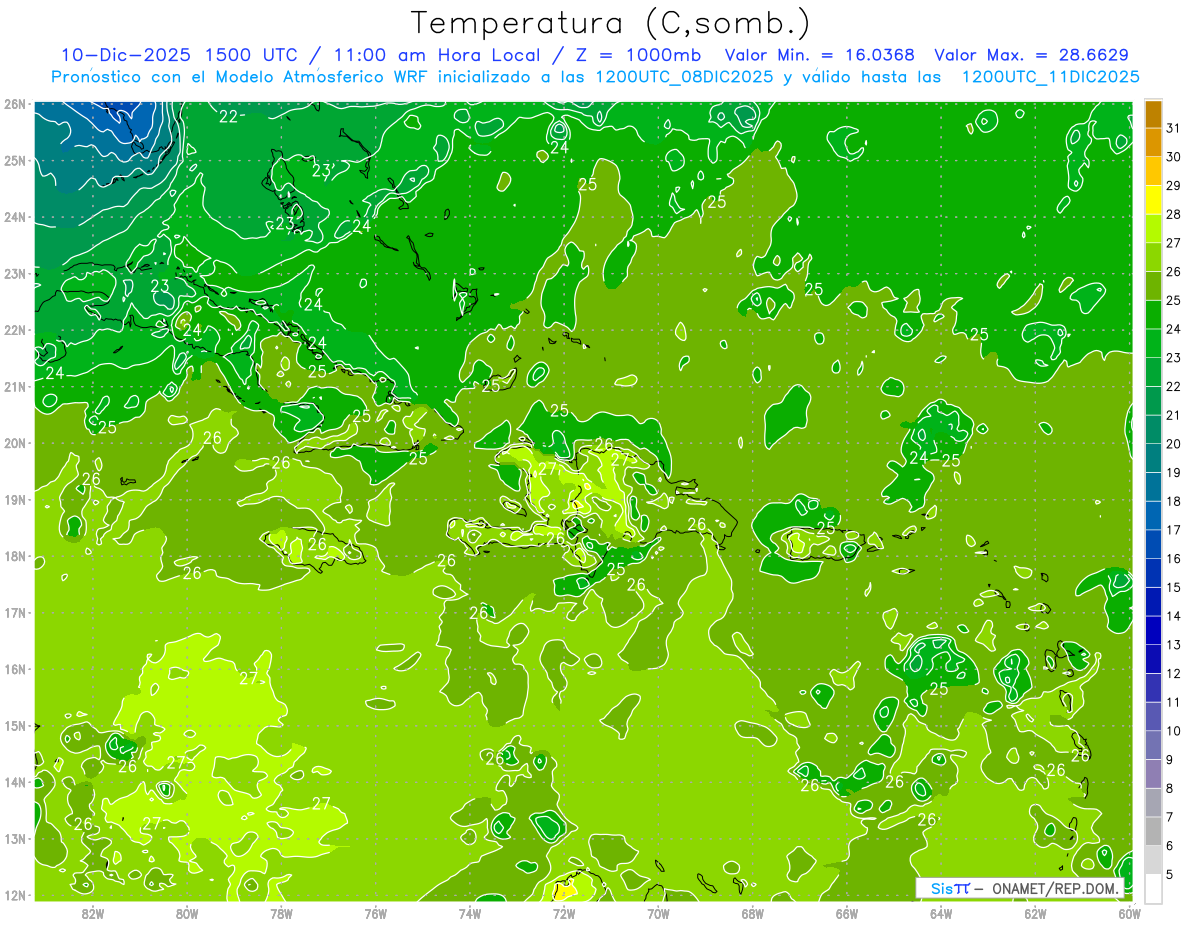Click the '66W' longitude axis label

[x=847, y=913]
